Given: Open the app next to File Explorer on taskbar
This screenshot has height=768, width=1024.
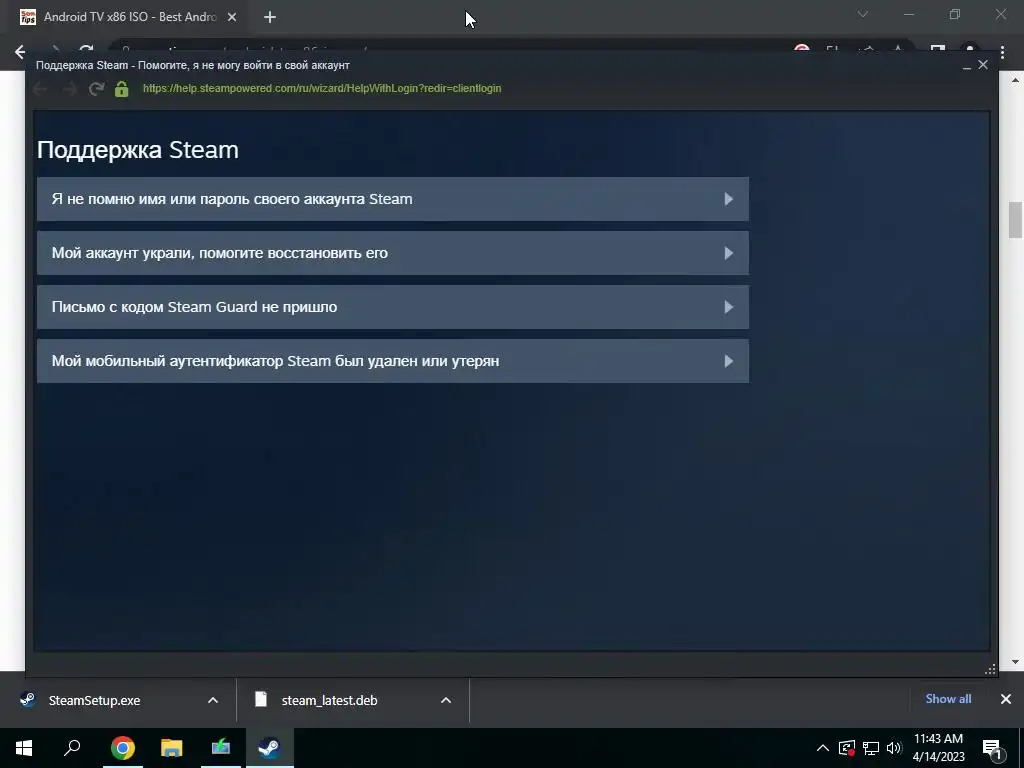Looking at the screenshot, I should click(221, 748).
